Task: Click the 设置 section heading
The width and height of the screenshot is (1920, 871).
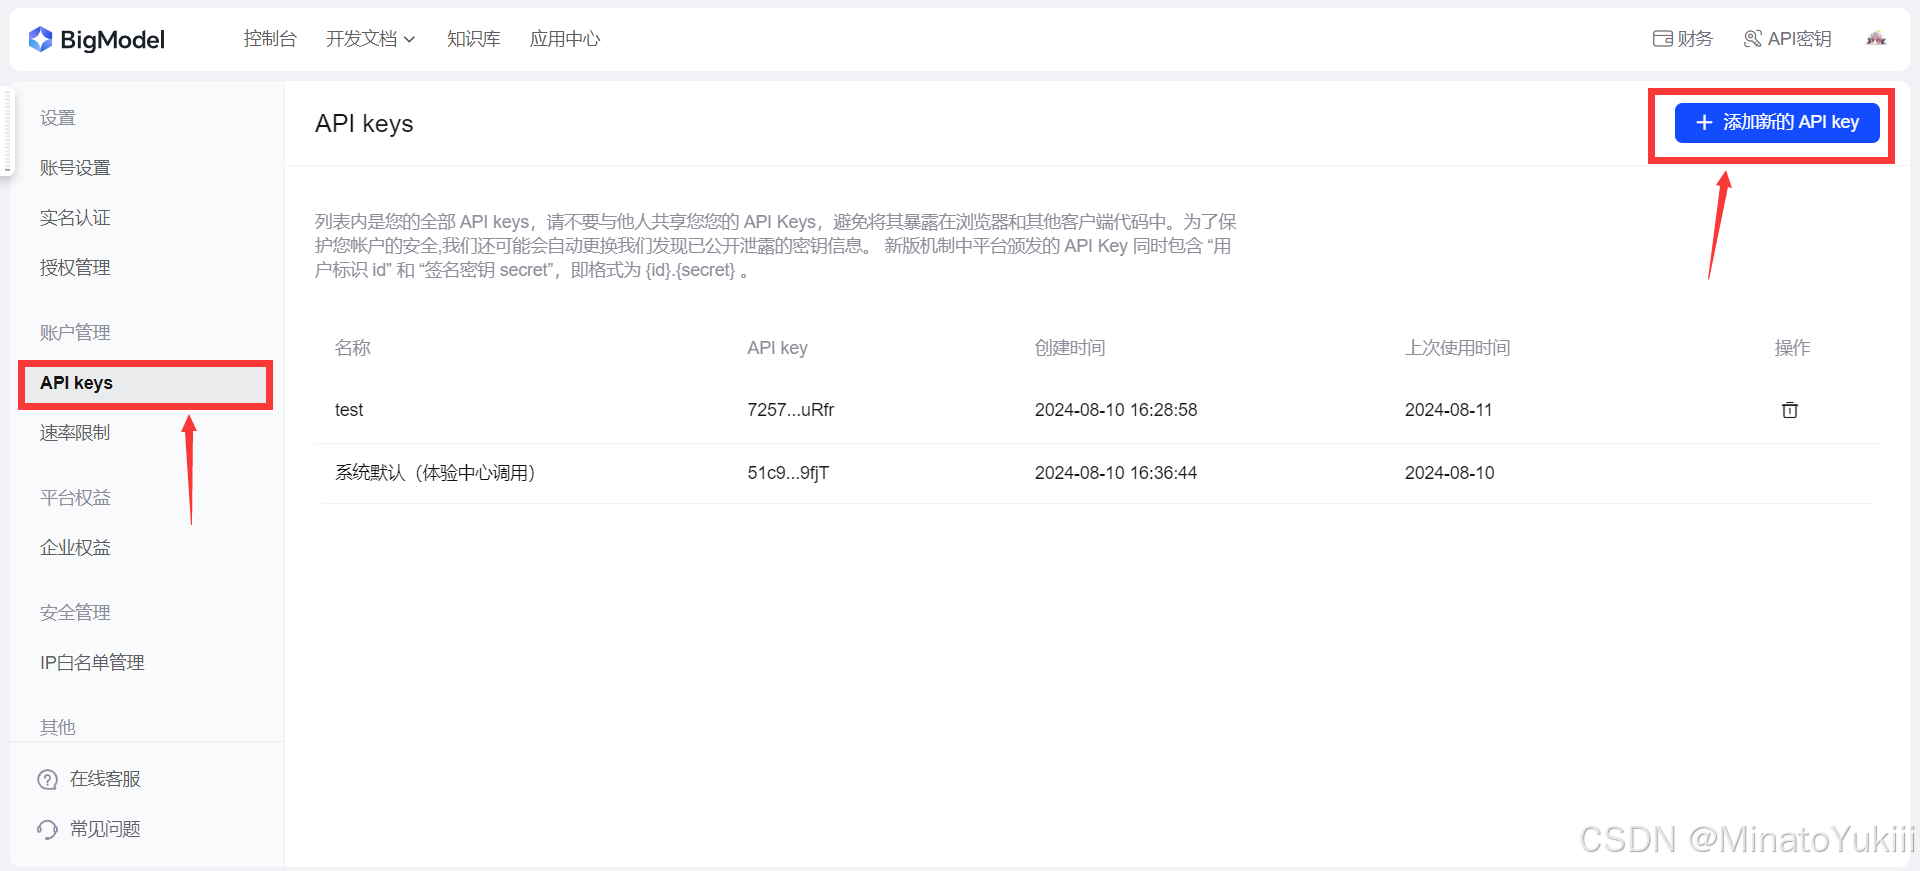Action: point(58,118)
